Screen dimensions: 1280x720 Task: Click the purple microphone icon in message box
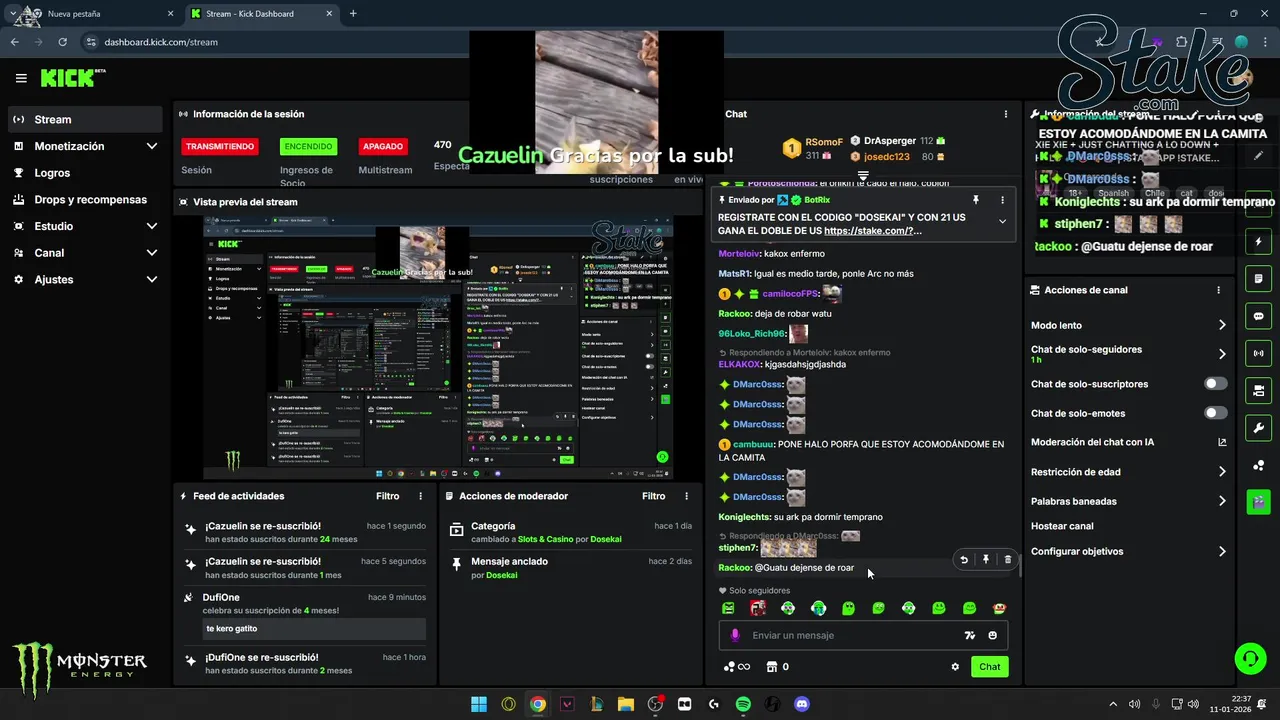click(735, 635)
